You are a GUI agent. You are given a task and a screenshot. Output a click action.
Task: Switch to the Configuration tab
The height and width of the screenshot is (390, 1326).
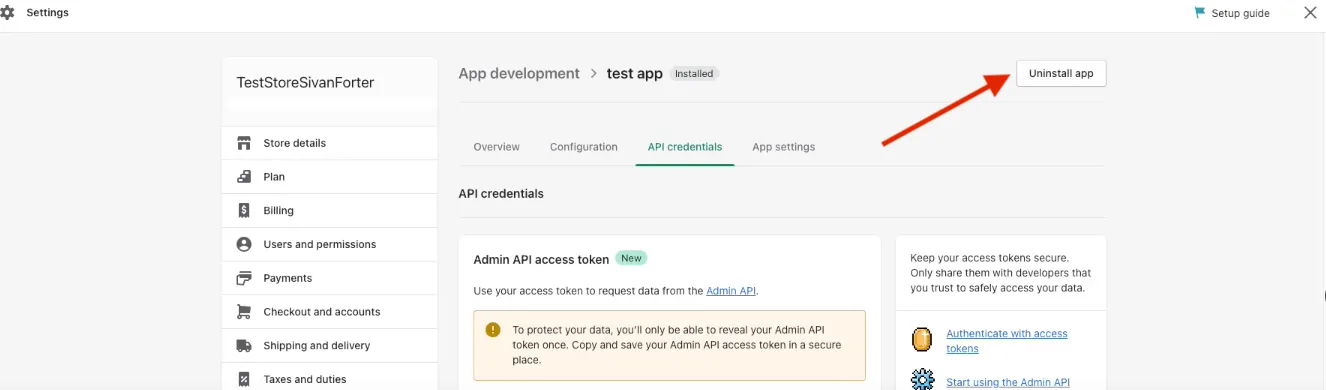(584, 147)
